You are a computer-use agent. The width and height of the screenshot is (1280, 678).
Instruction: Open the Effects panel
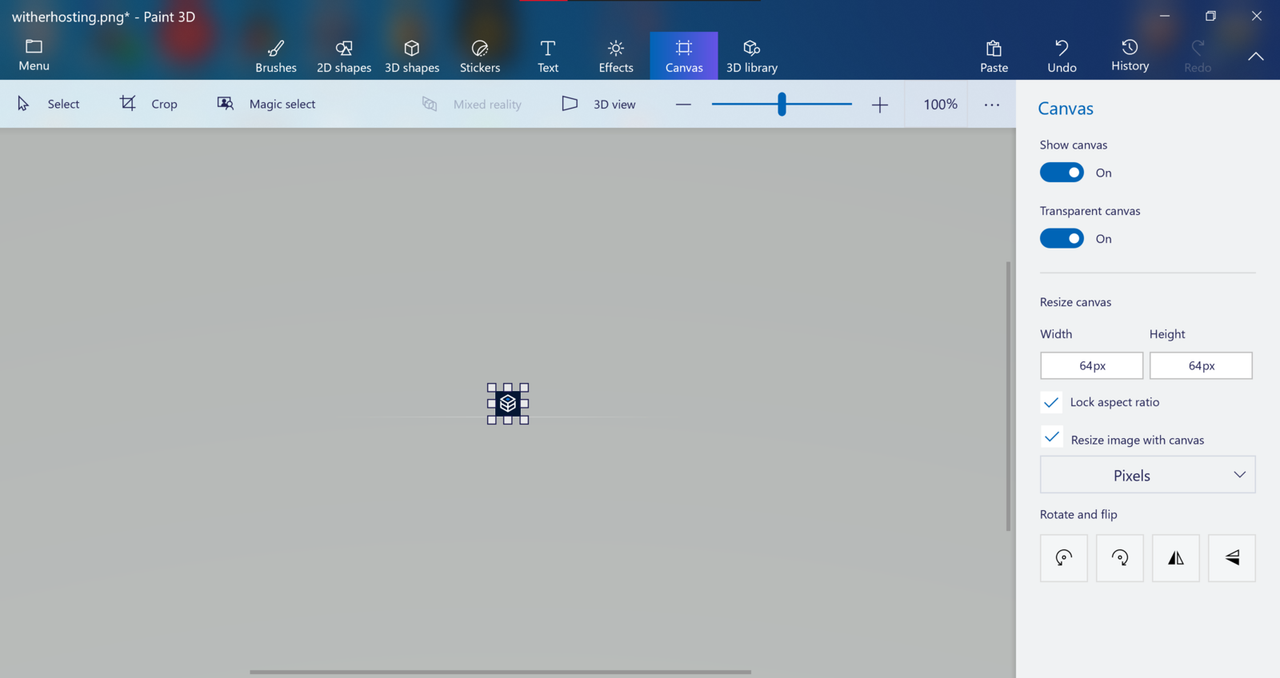coord(616,56)
